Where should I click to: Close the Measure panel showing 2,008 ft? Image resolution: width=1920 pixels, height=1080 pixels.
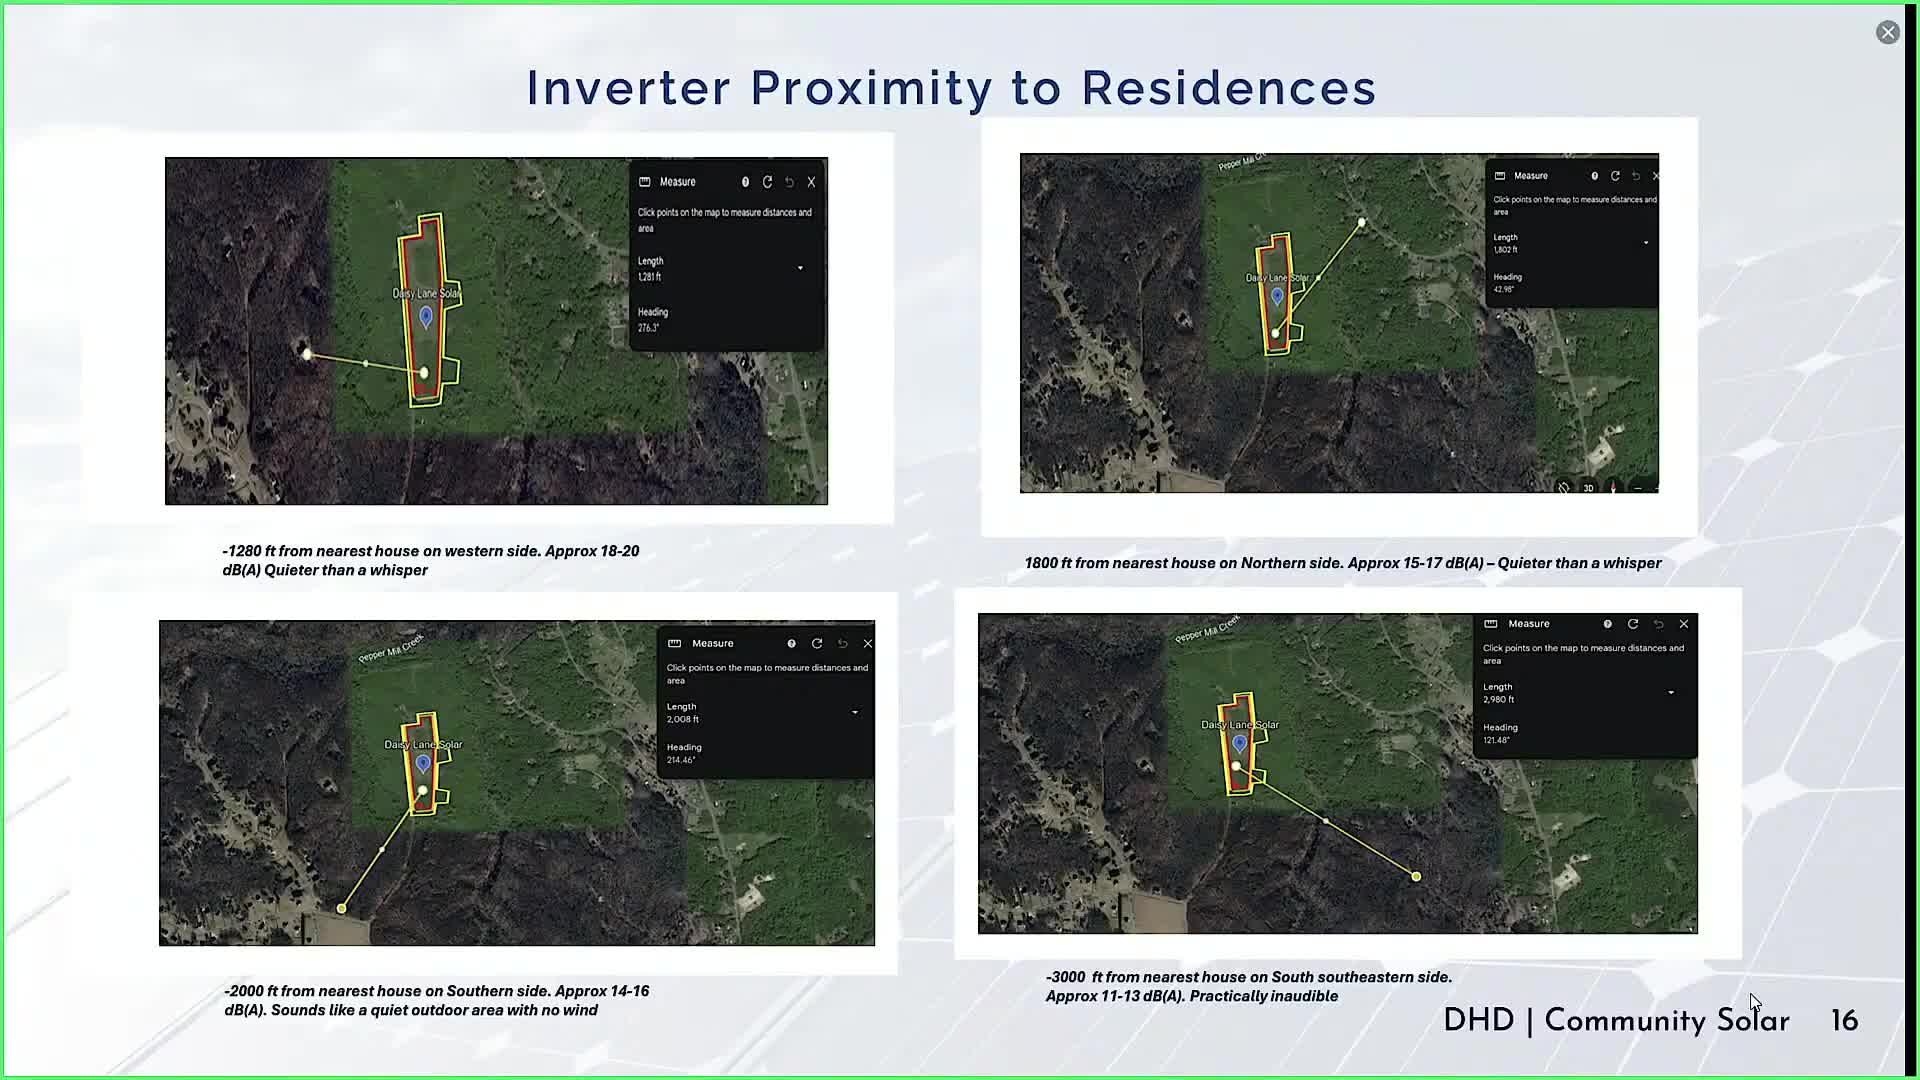(x=867, y=643)
